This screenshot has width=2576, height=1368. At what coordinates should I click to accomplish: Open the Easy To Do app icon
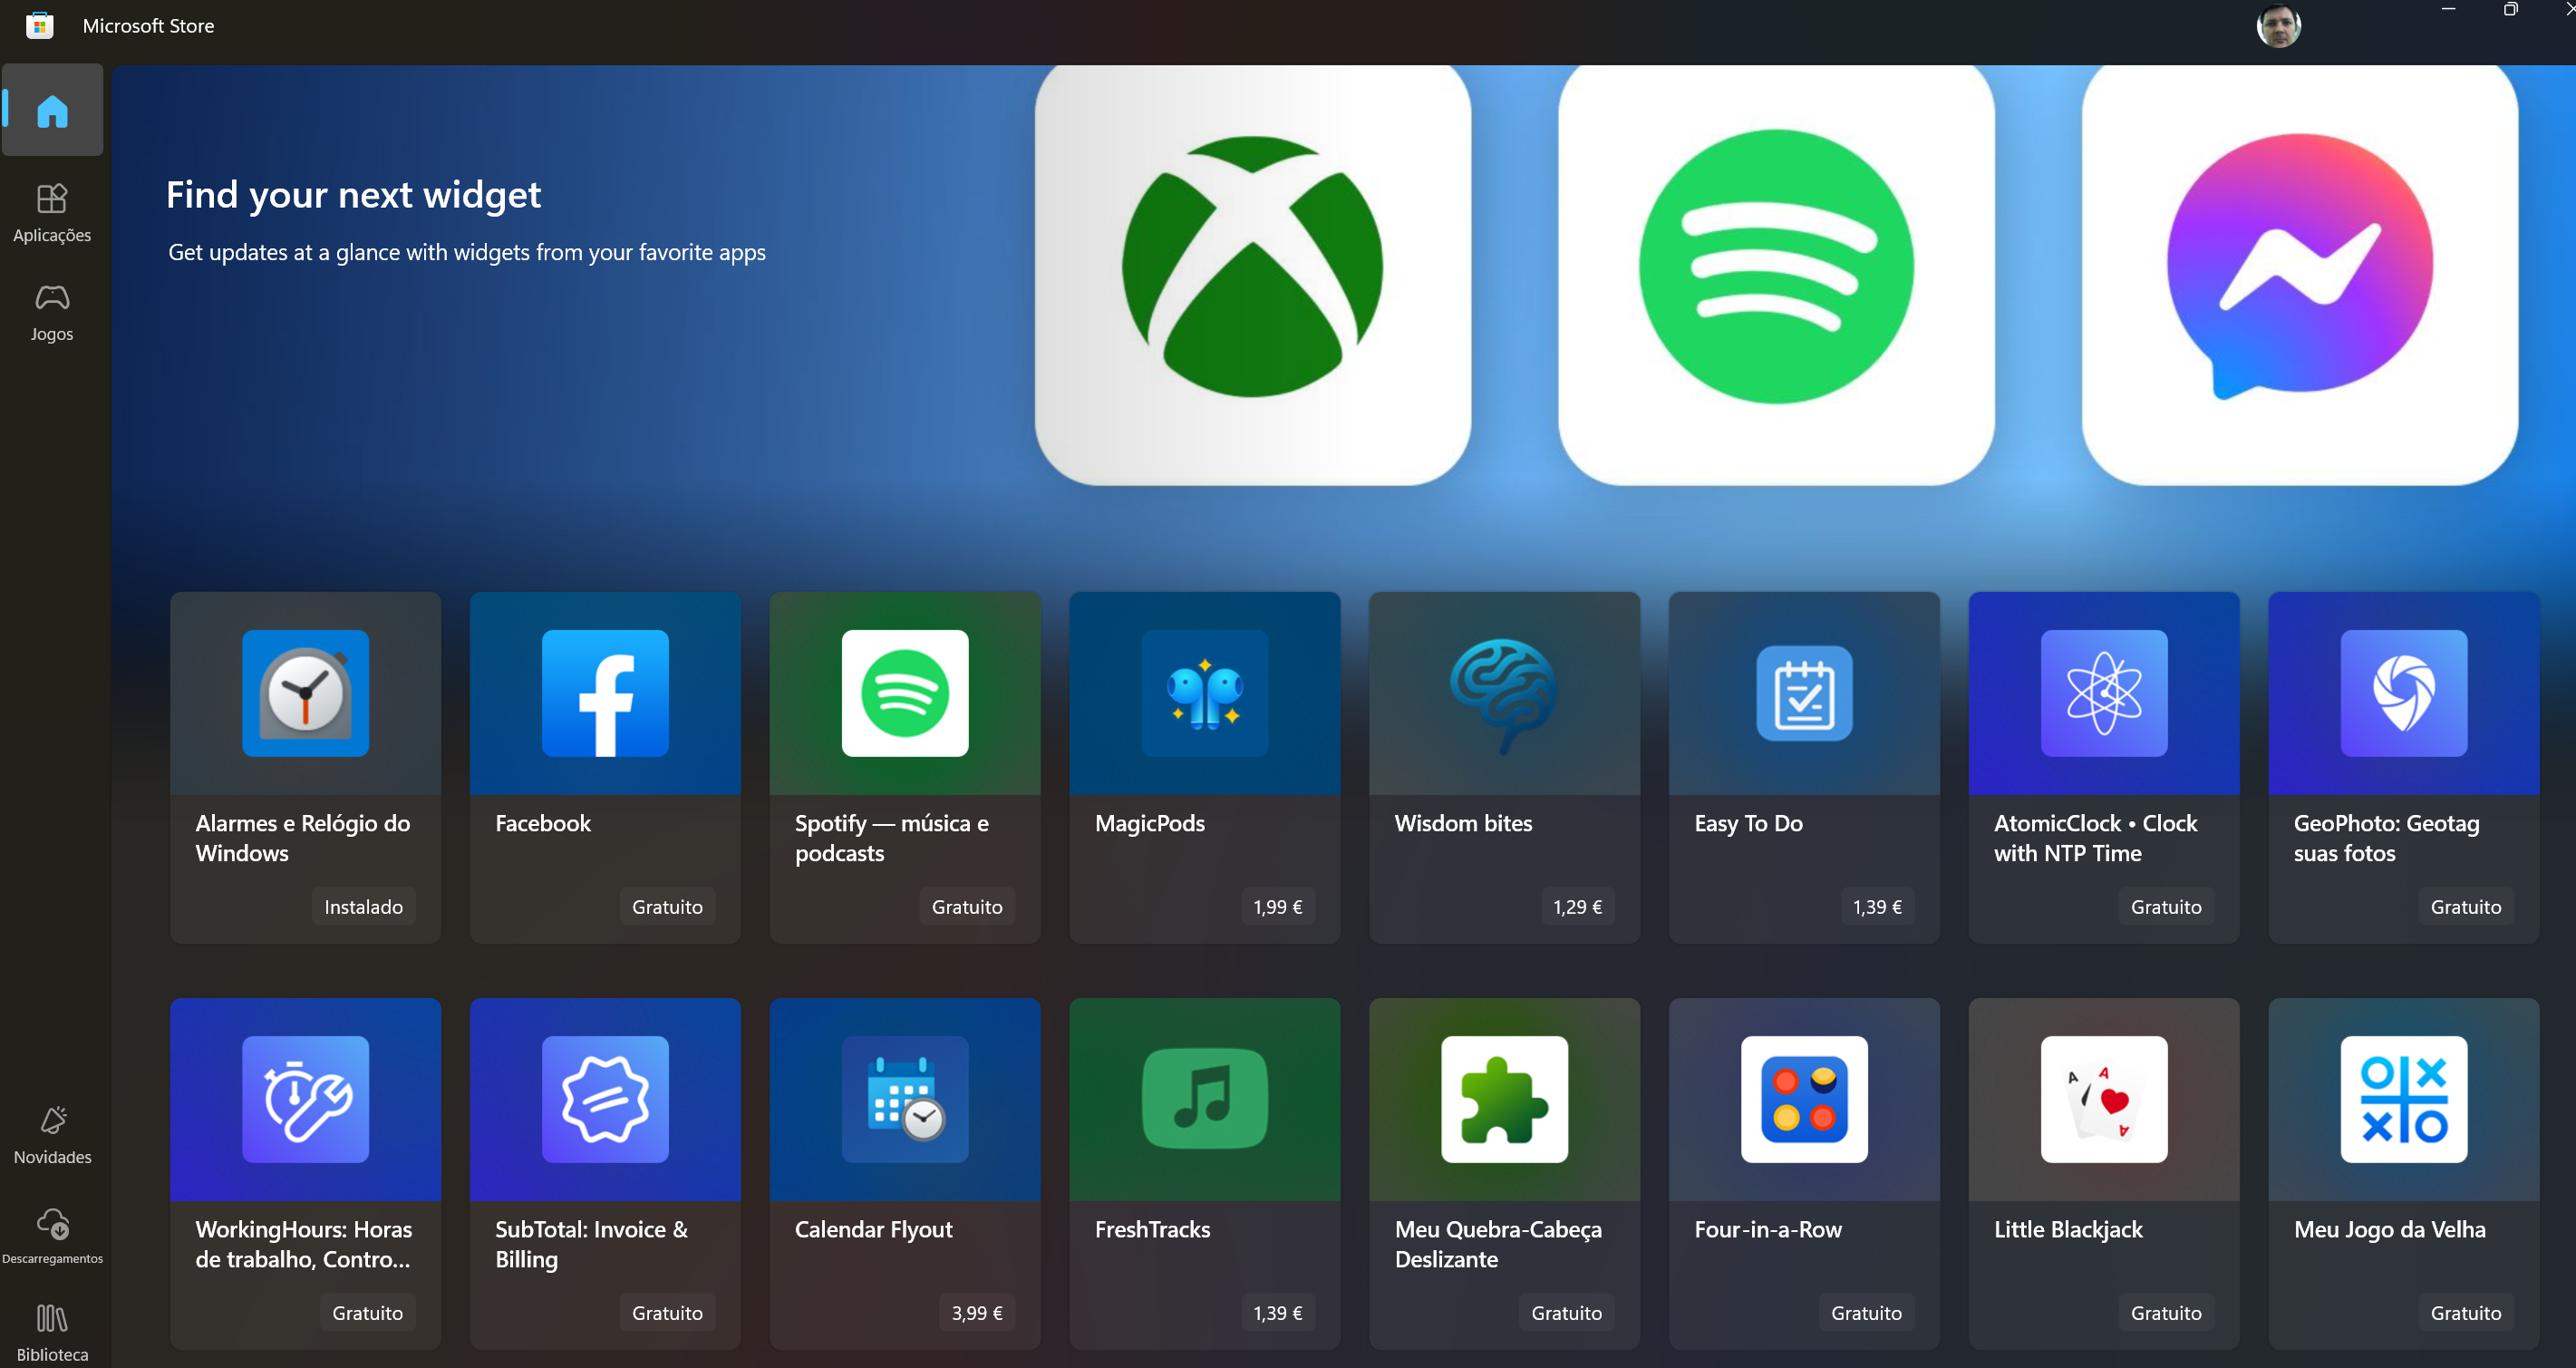tap(1804, 693)
